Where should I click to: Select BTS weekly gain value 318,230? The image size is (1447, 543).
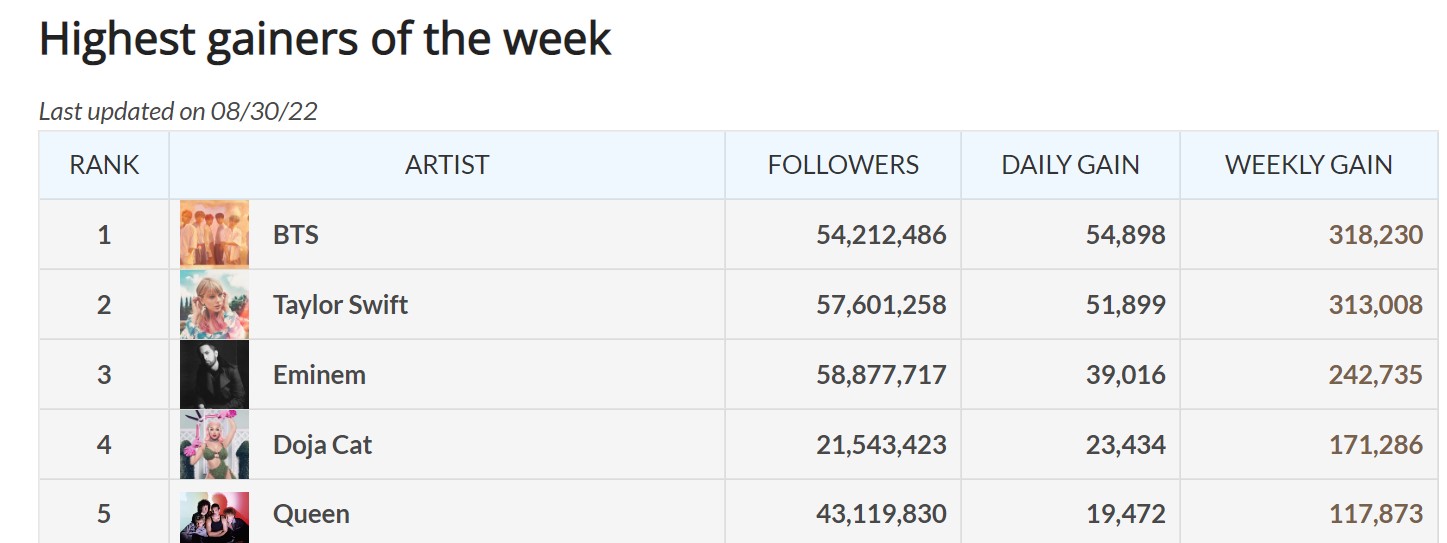(x=1375, y=235)
